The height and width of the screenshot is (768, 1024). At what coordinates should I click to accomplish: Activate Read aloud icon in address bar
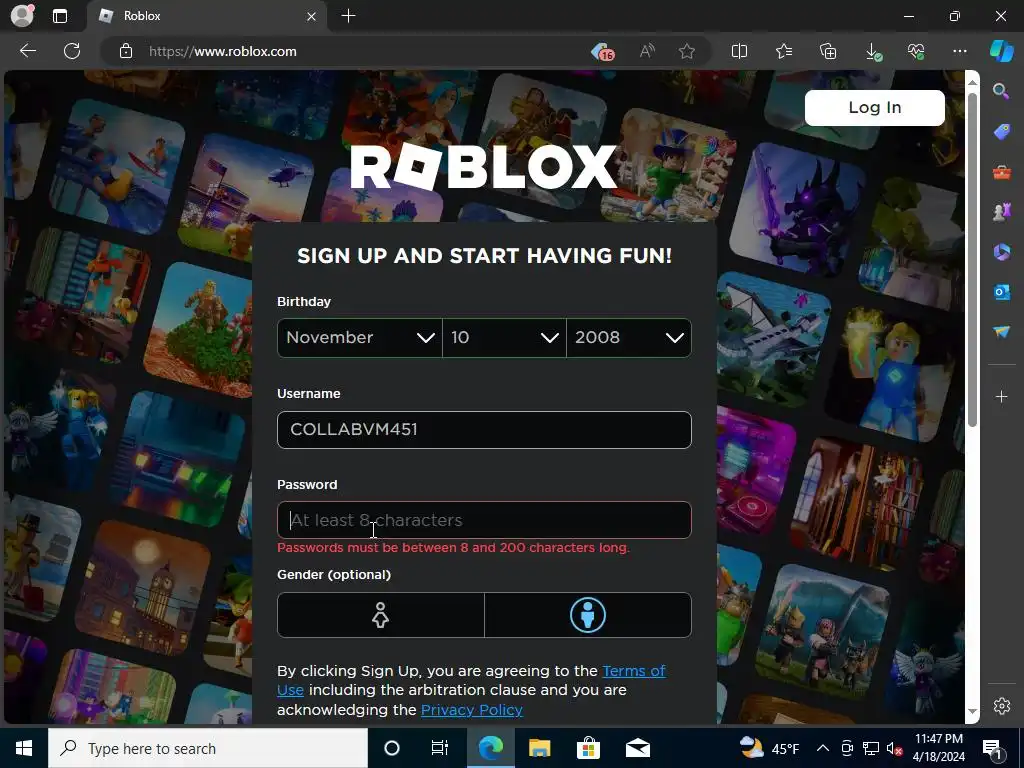pos(647,51)
